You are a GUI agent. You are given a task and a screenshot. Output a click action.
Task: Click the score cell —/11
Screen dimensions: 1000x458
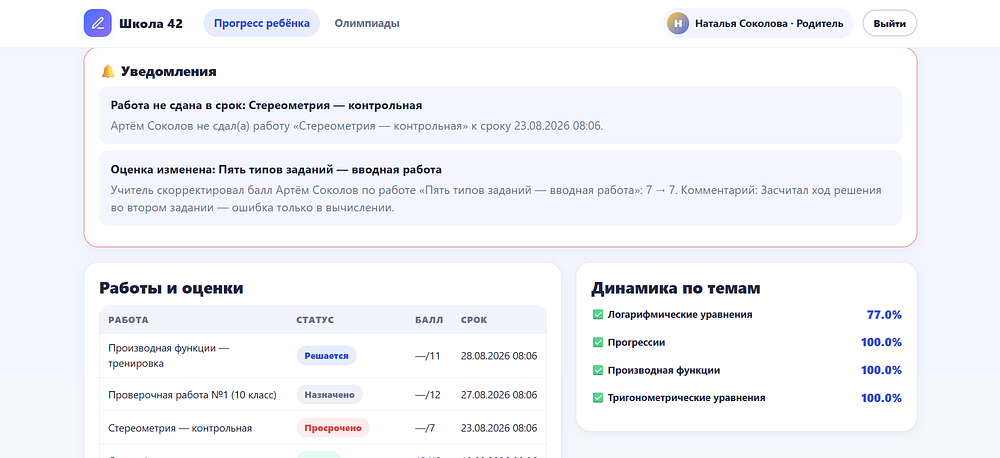[428, 356]
